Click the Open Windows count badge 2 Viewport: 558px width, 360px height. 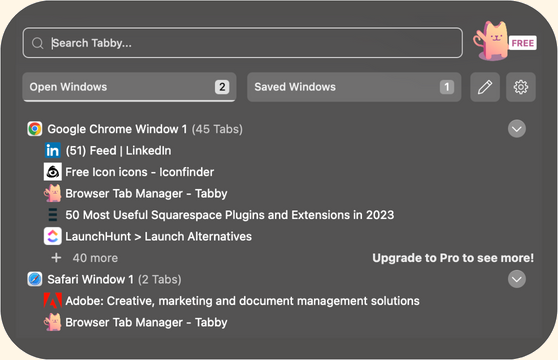(222, 87)
